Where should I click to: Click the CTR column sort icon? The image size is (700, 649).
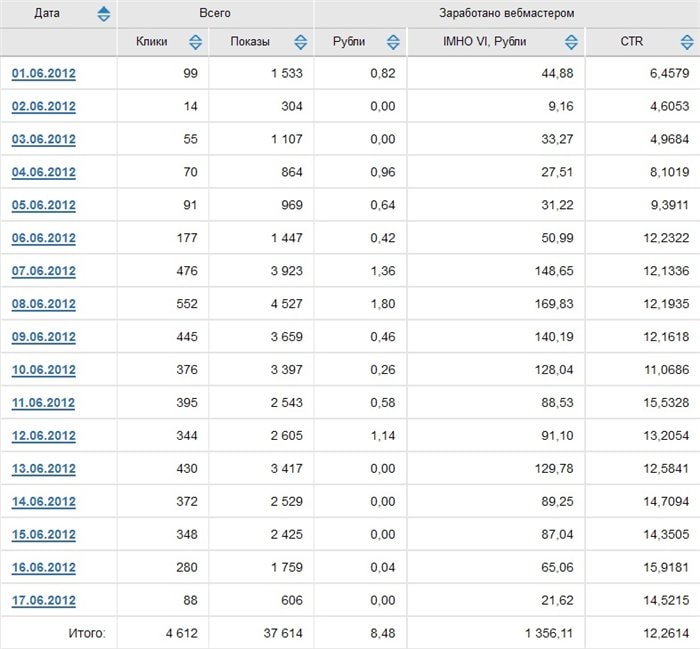pos(686,42)
